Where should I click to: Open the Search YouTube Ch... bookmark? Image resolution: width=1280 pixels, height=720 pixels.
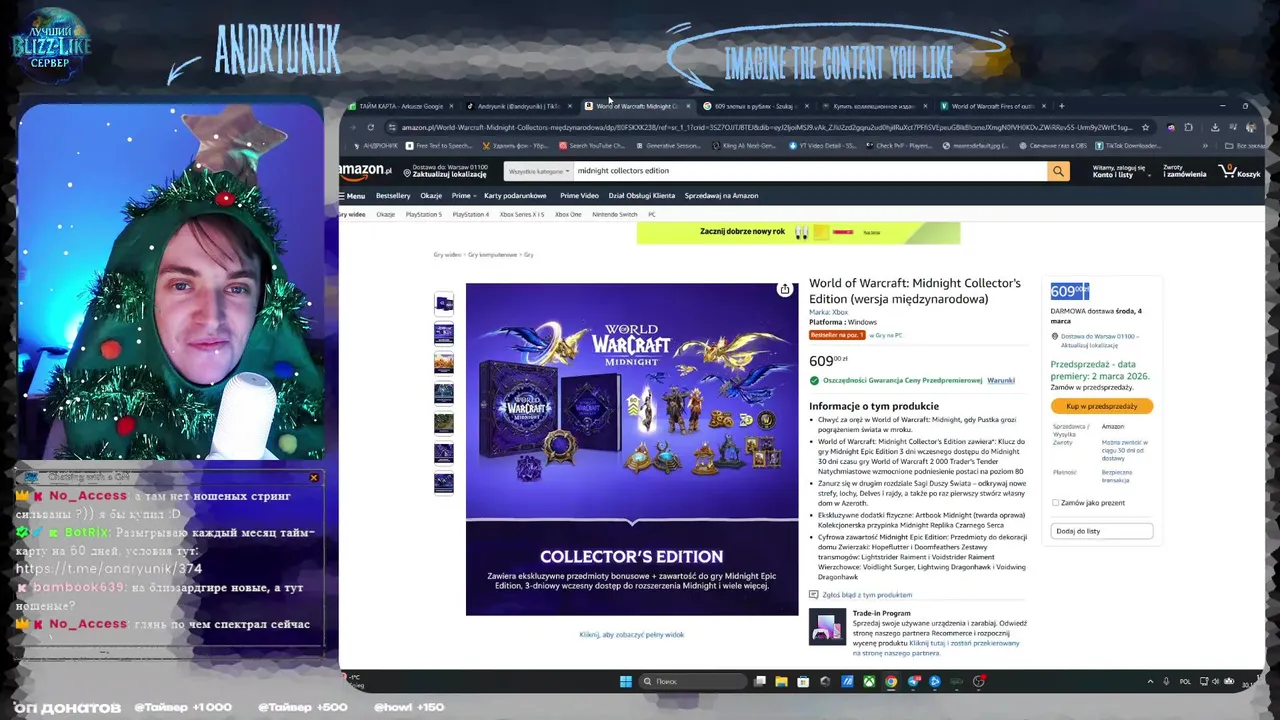coord(592,146)
